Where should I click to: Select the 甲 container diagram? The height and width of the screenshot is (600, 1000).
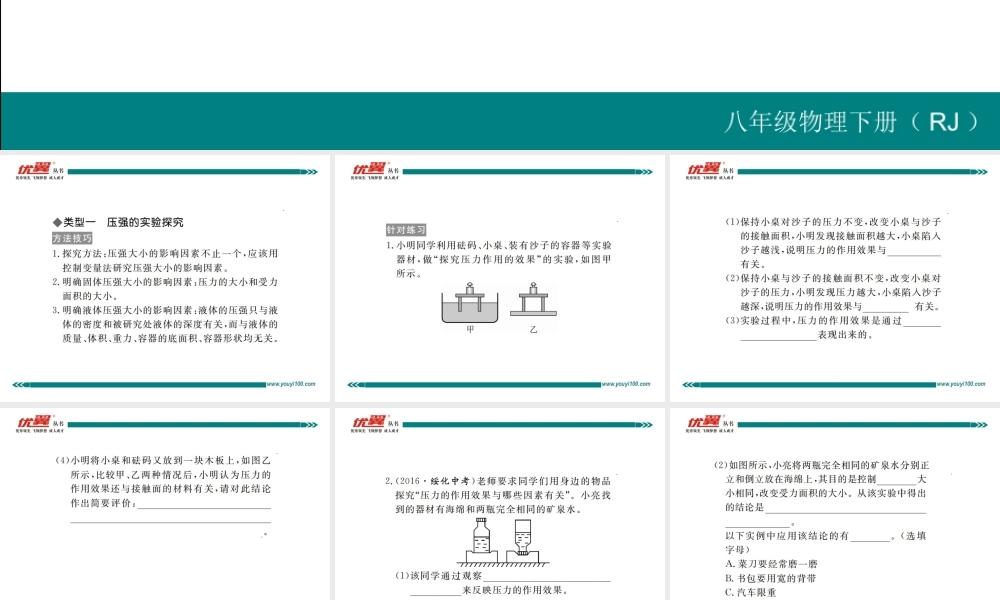click(470, 300)
